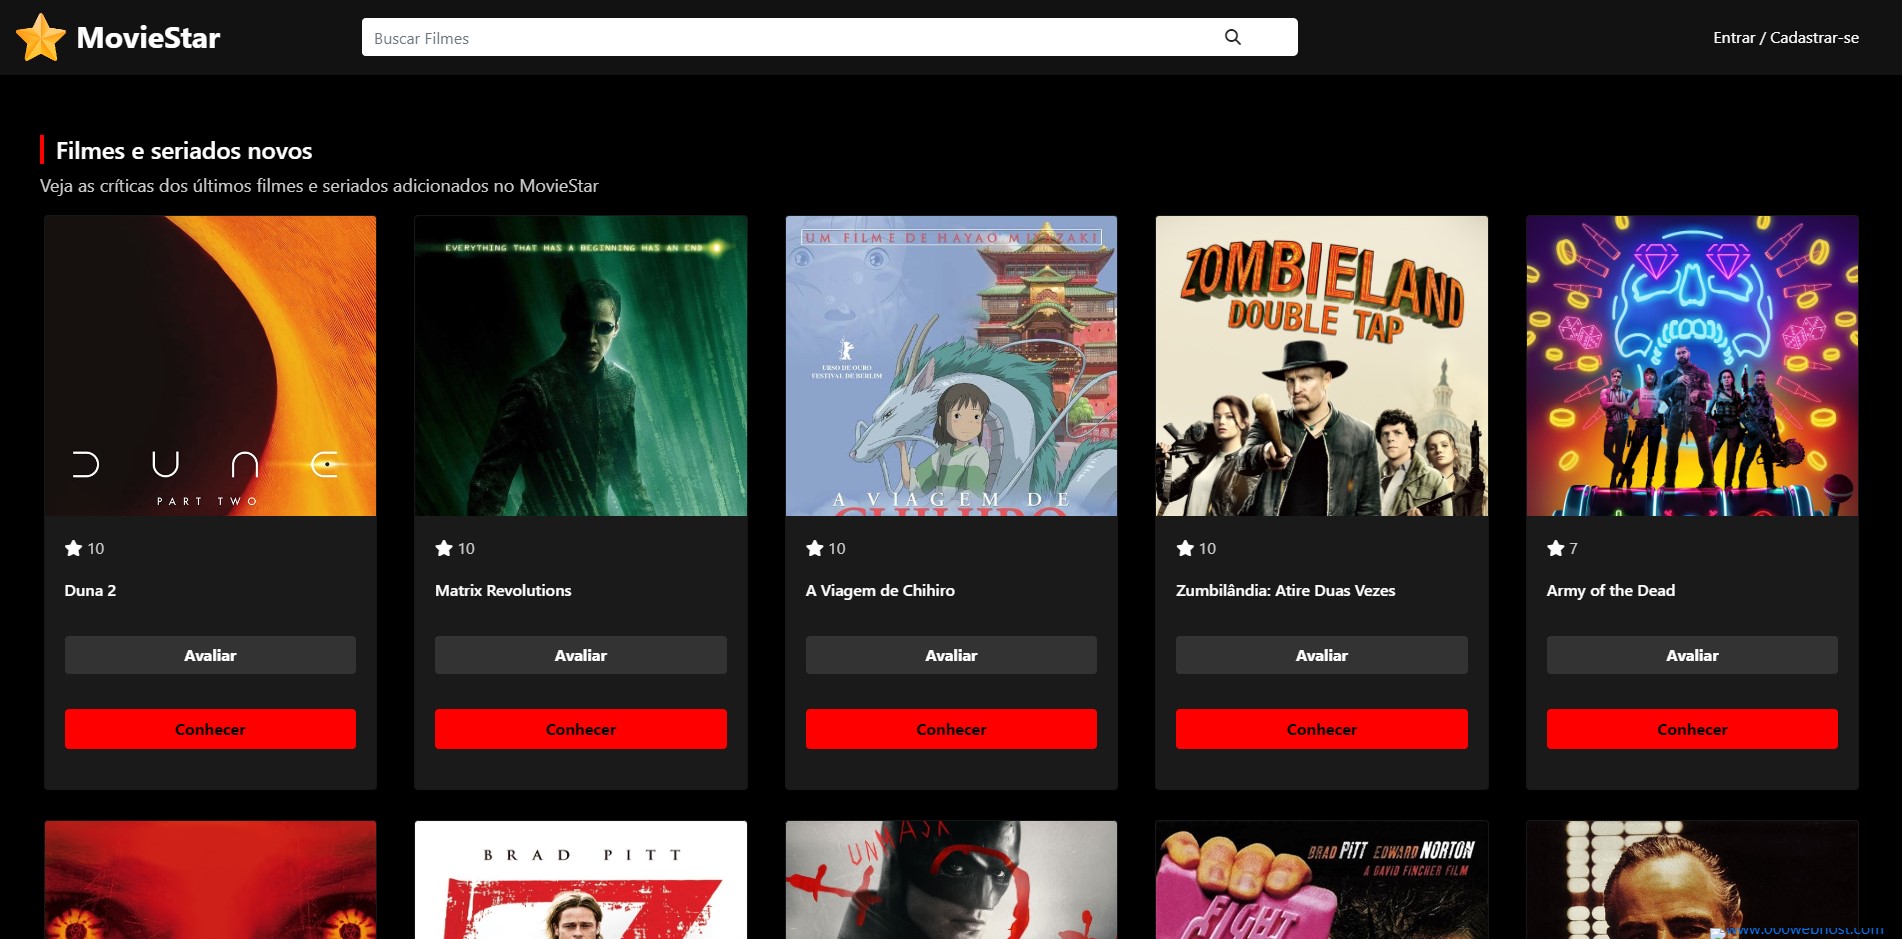Screen dimensions: 1902x939
Task: Click the rating star on Army of the Dead card
Action: (1556, 548)
